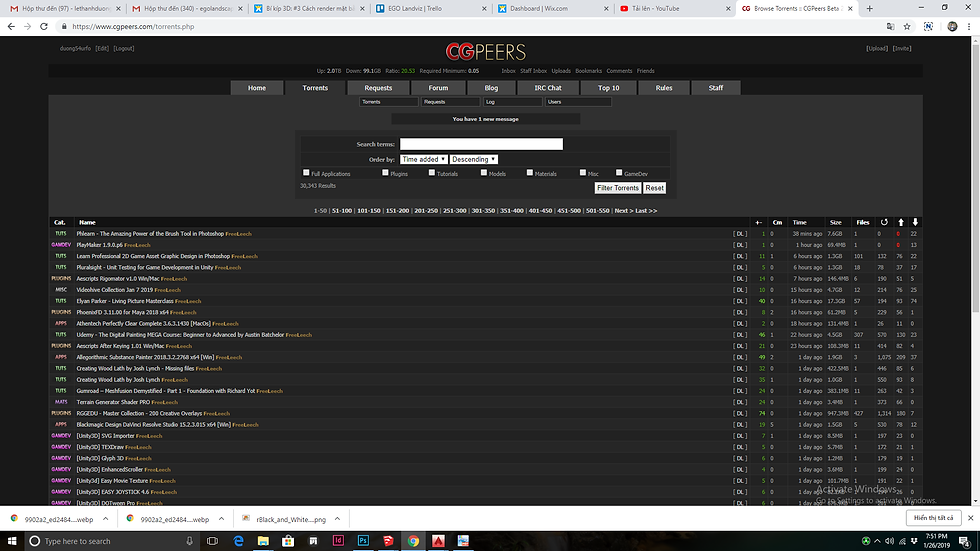Click the browser address bar URL
Viewport: 980px width, 551px height.
(133, 26)
